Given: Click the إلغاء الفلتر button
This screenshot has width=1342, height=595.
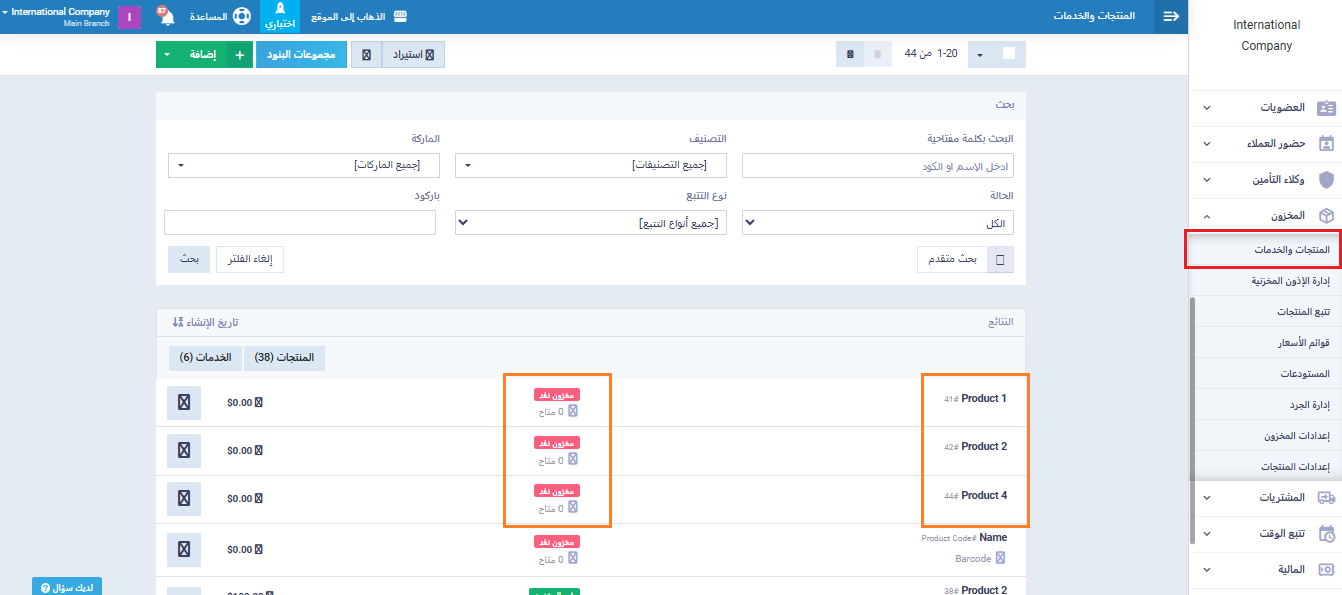Looking at the screenshot, I should point(250,260).
